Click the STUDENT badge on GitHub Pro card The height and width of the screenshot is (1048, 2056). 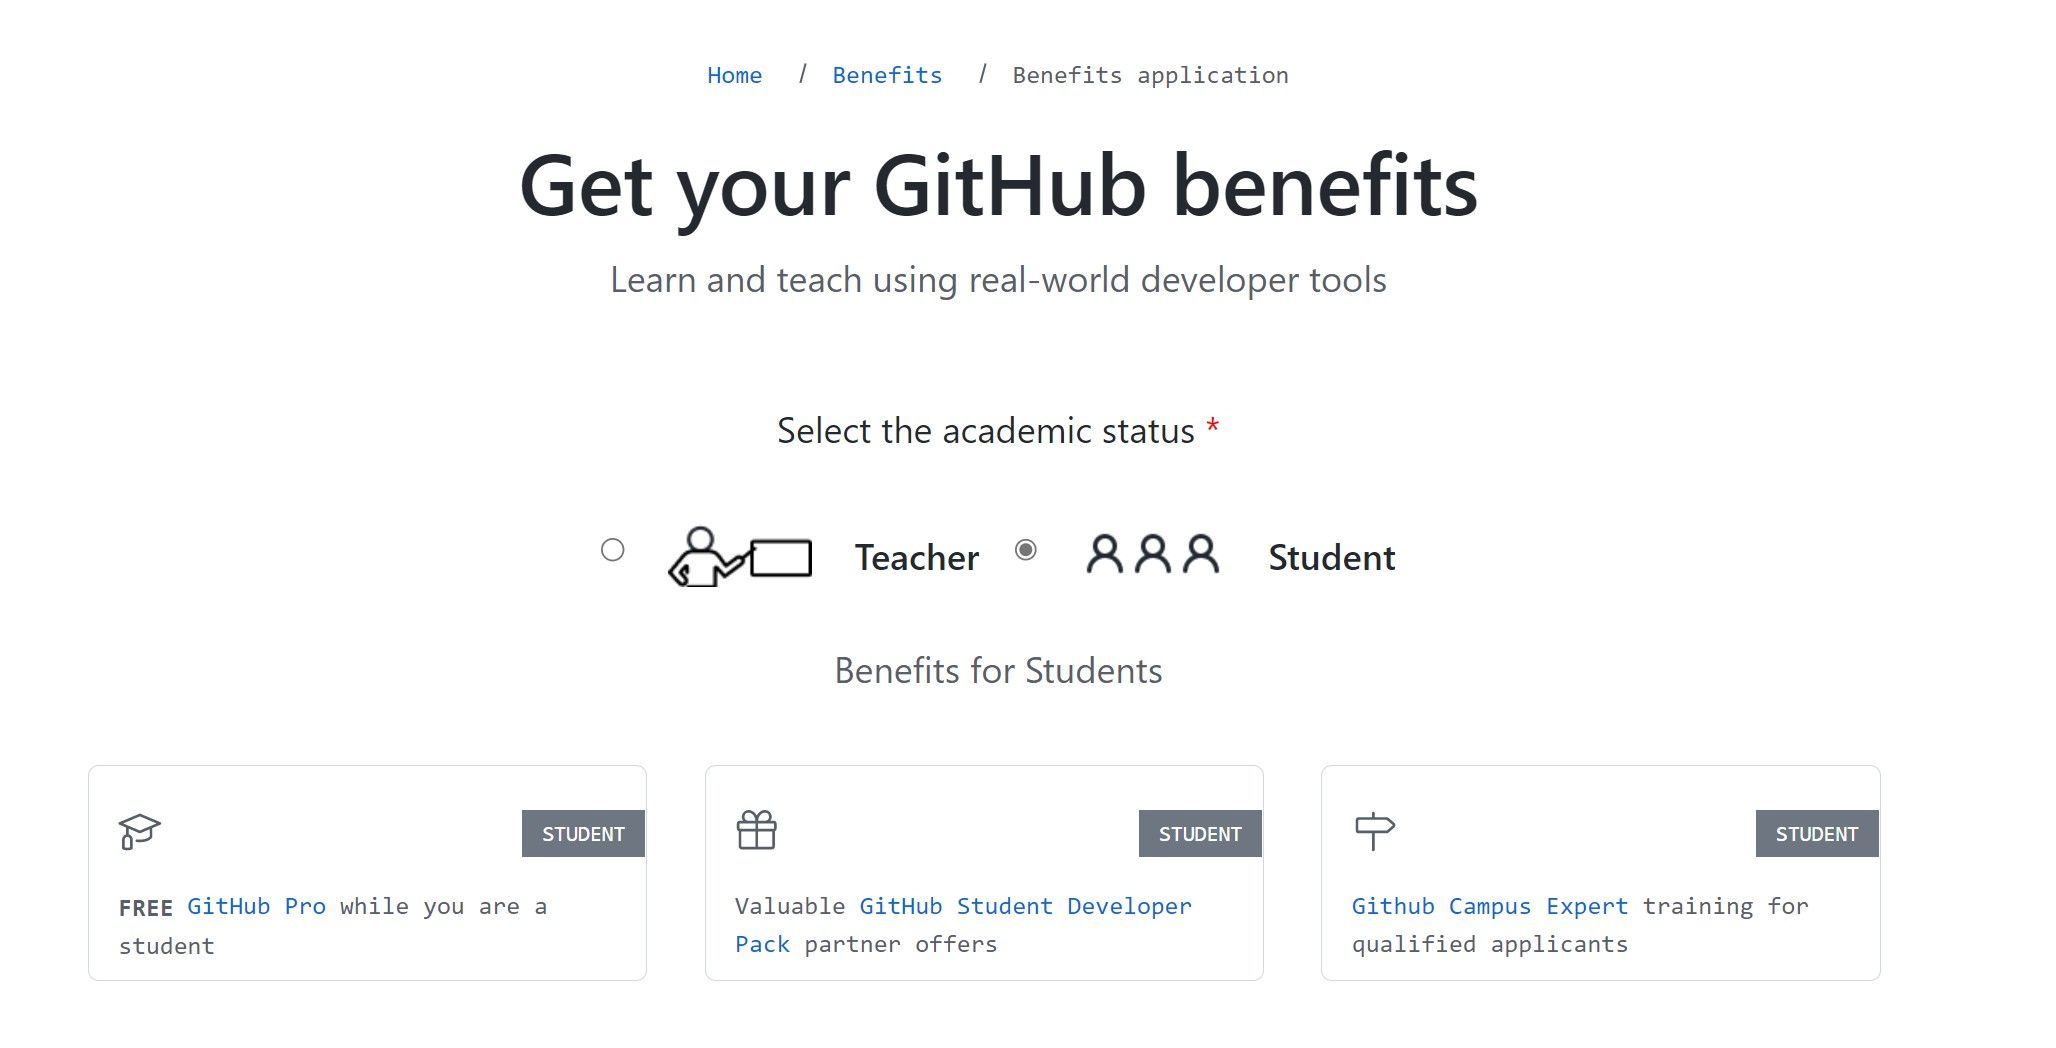coord(583,833)
